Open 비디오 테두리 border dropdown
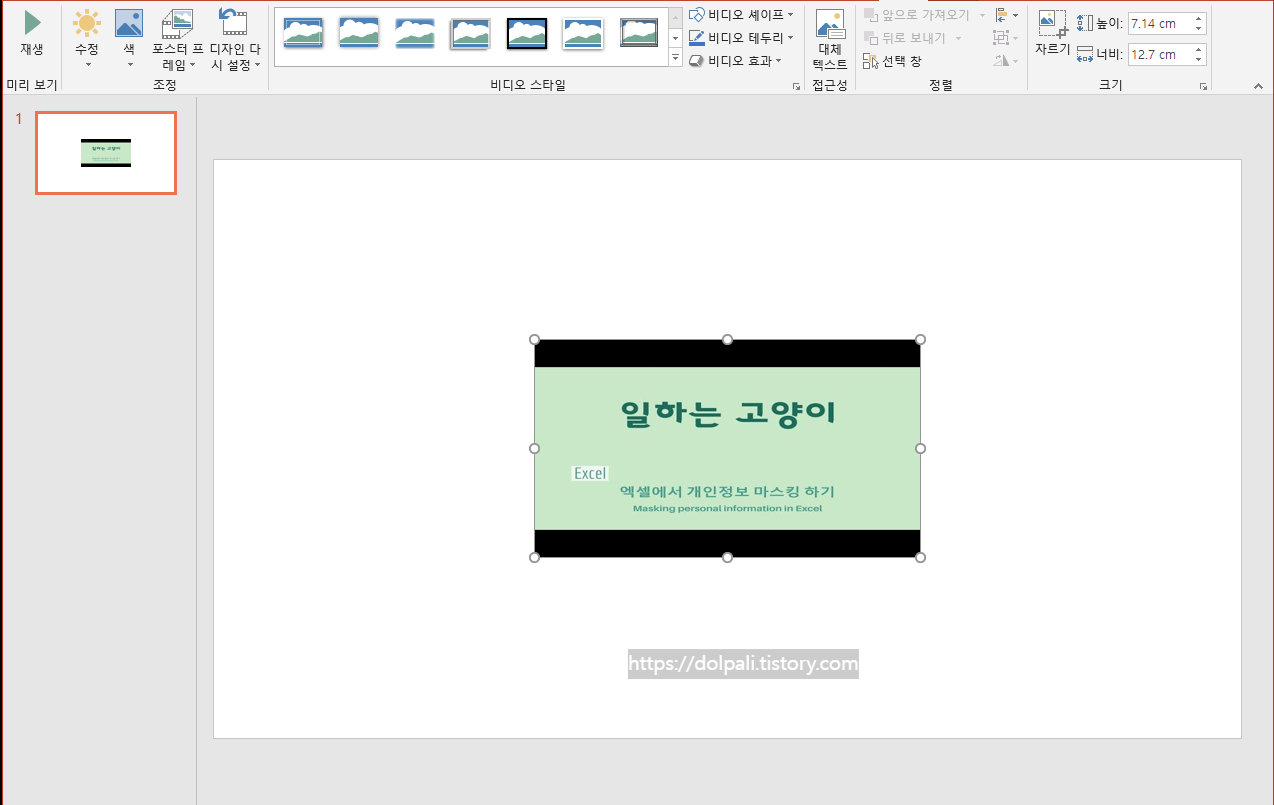The height and width of the screenshot is (805, 1274). [741, 38]
